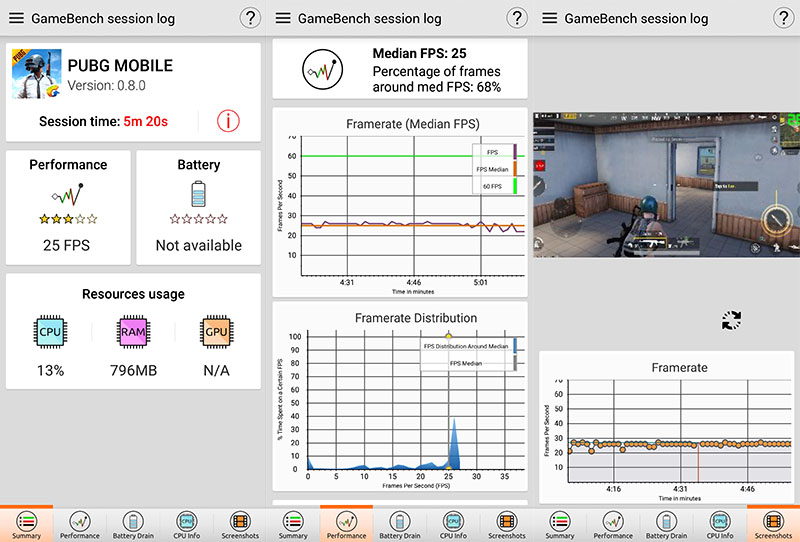
Task: Click help icon in left panel
Action: (250, 18)
